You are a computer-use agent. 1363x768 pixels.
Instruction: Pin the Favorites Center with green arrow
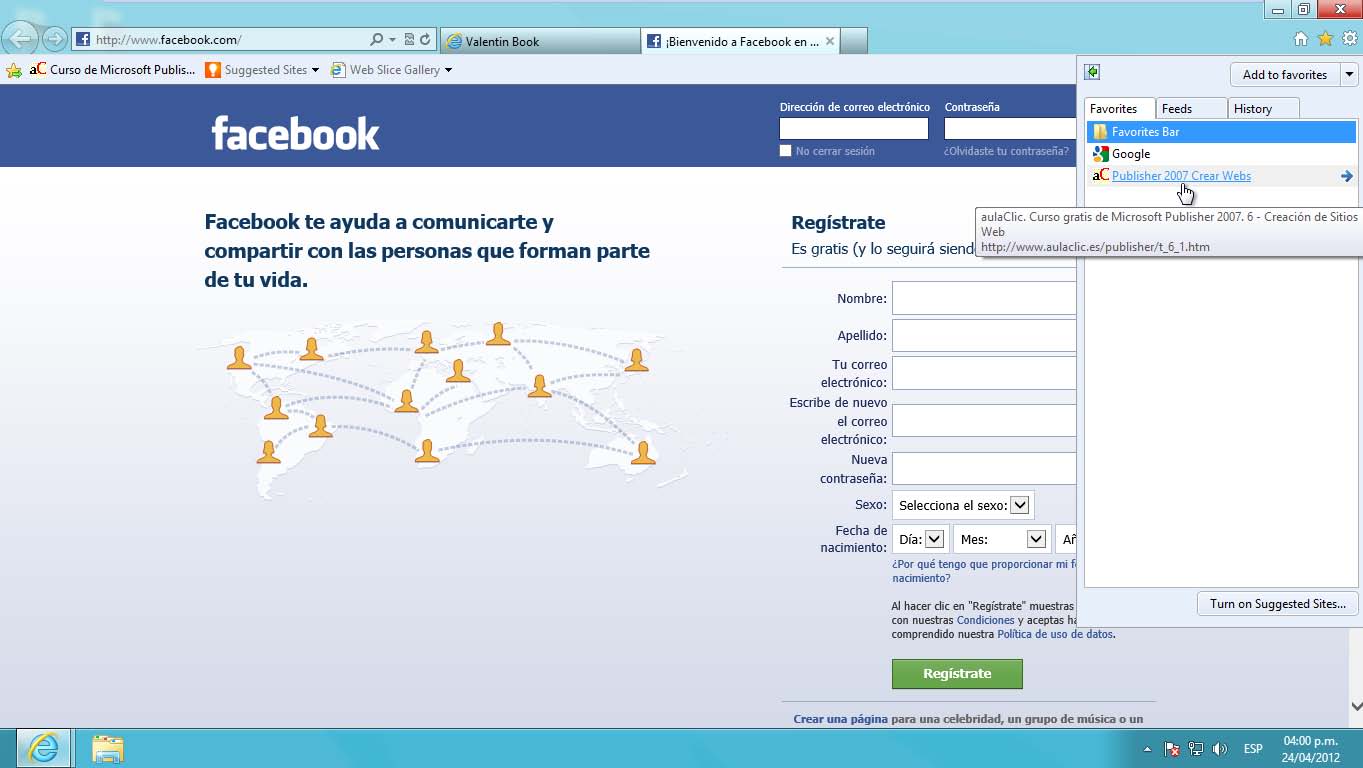[x=1092, y=72]
